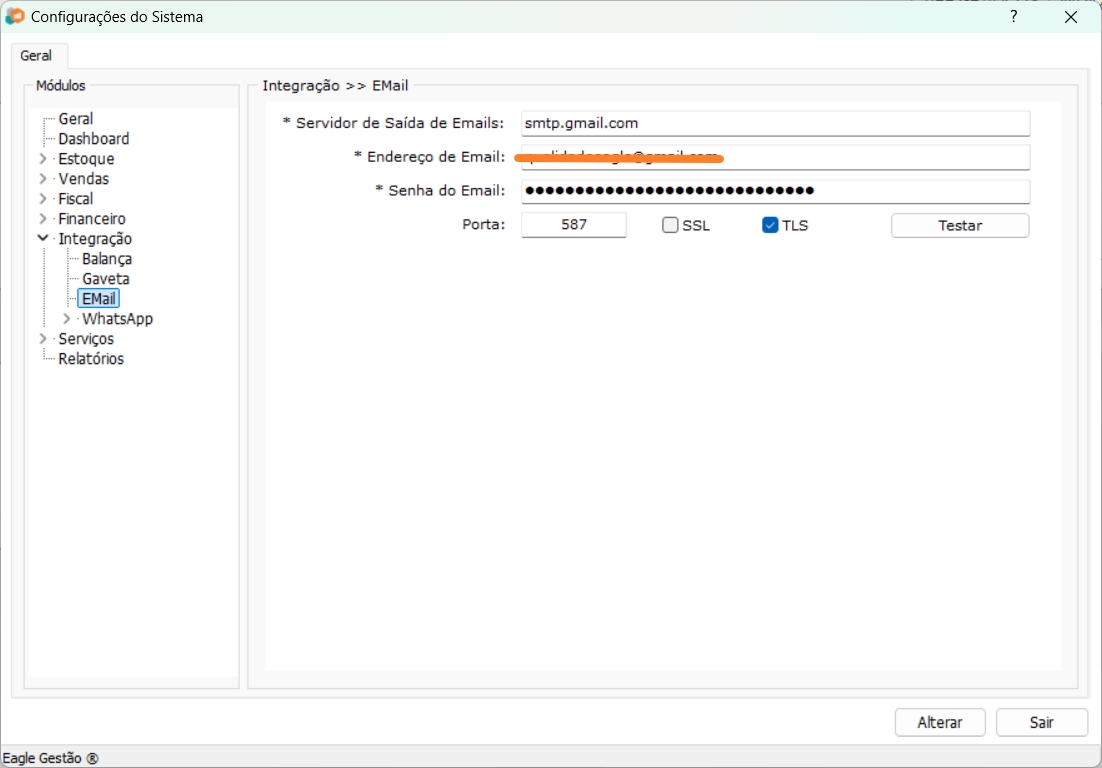Expand the Serviços tree node

click(43, 339)
